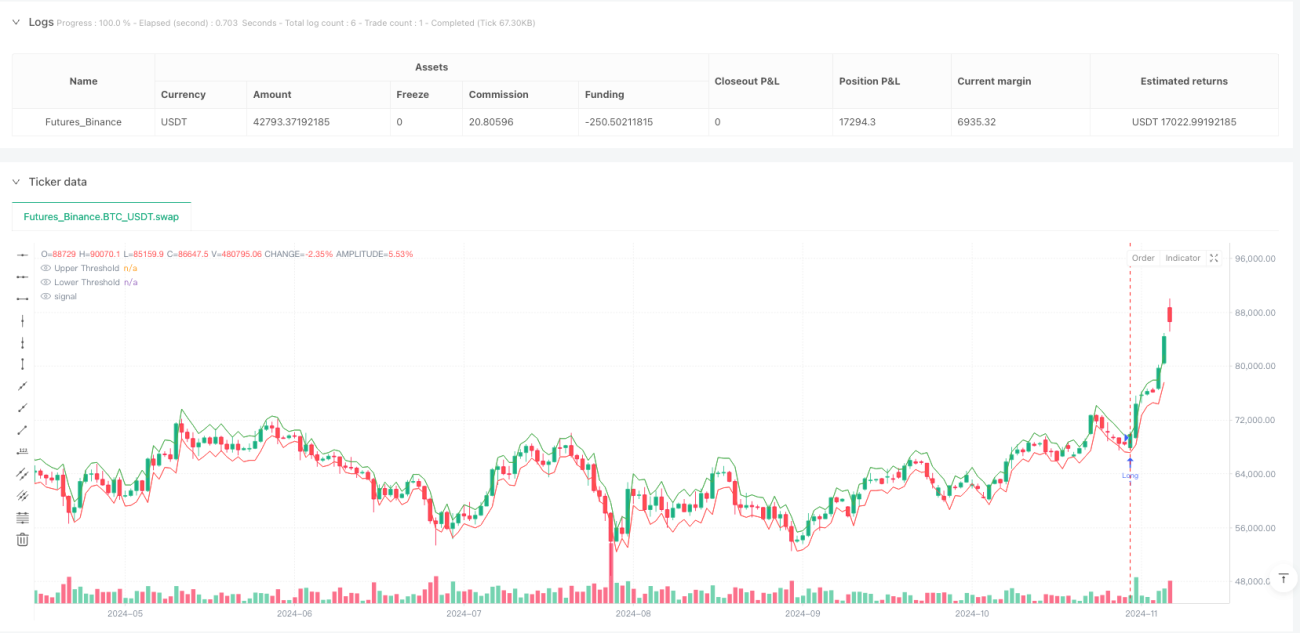Click the Futures_Binance row name cell
Image resolution: width=1300 pixels, height=633 pixels.
(x=84, y=122)
